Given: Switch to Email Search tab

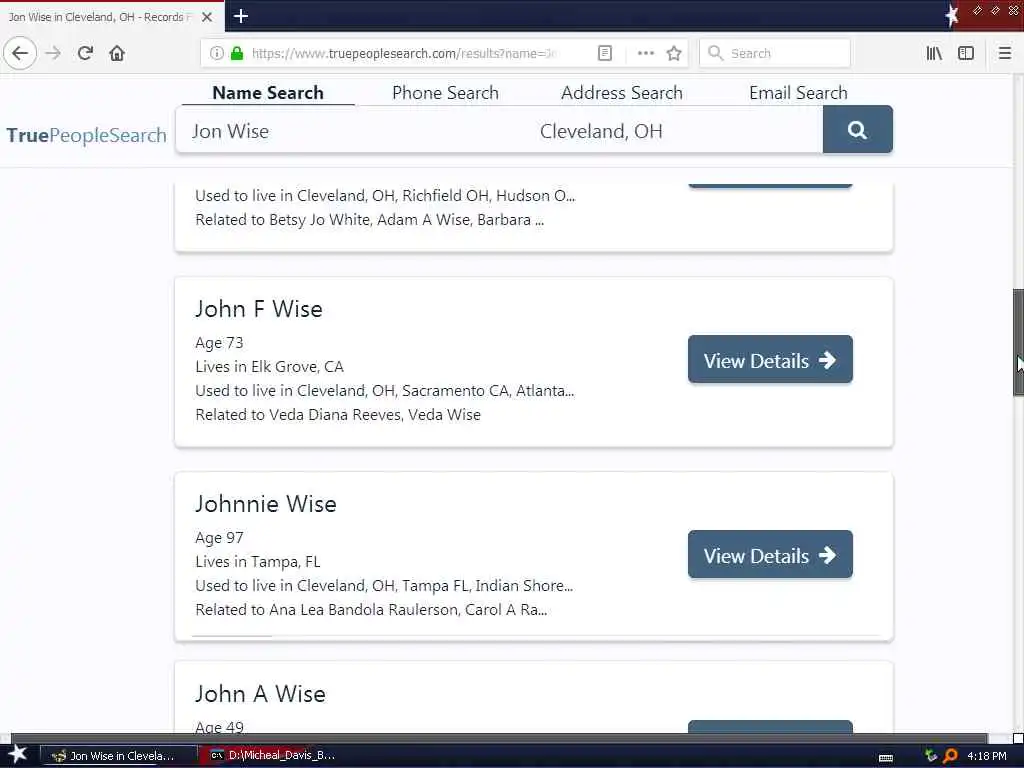Looking at the screenshot, I should click(x=798, y=93).
